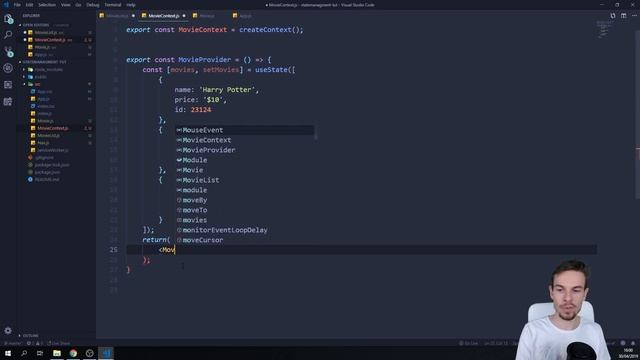Open the Search view in activity bar
The height and width of the screenshot is (360, 640).
[8, 35]
